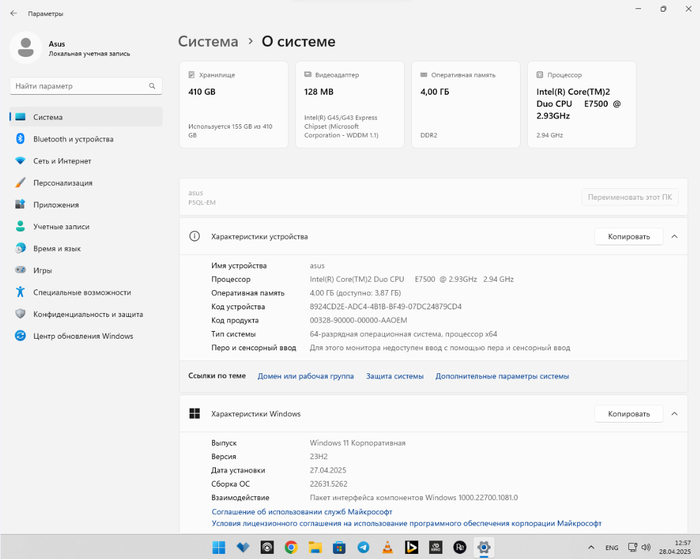Open 'Конфиденциальность и защита' section

(x=86, y=314)
